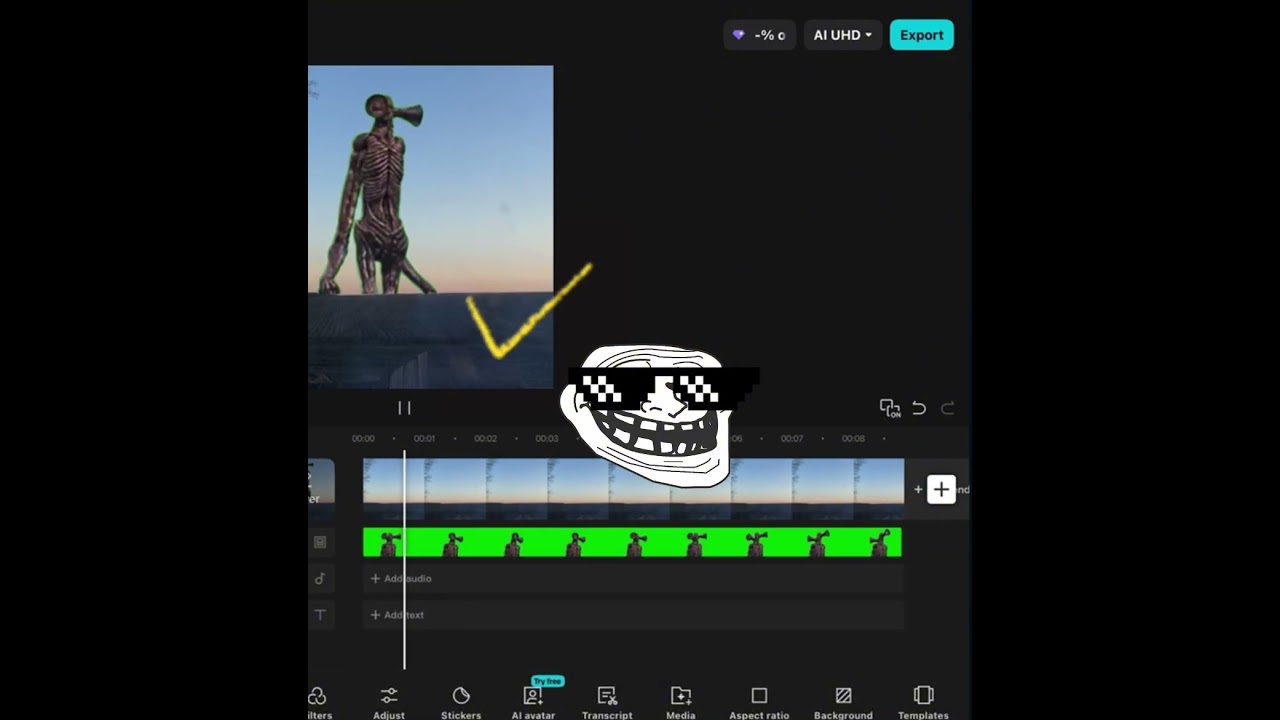Click the Export button
Viewport: 1280px width, 720px height.
(x=921, y=35)
